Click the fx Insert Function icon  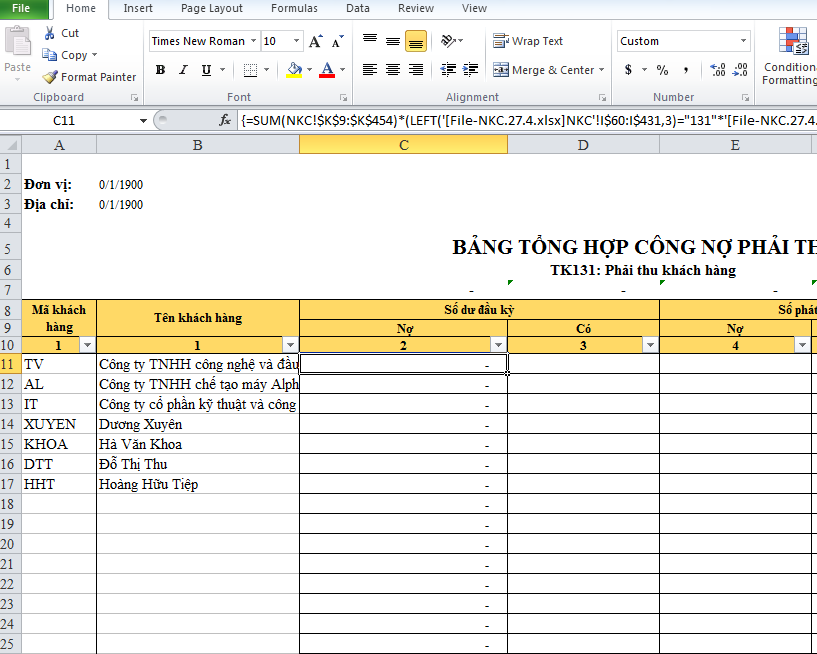tap(225, 120)
